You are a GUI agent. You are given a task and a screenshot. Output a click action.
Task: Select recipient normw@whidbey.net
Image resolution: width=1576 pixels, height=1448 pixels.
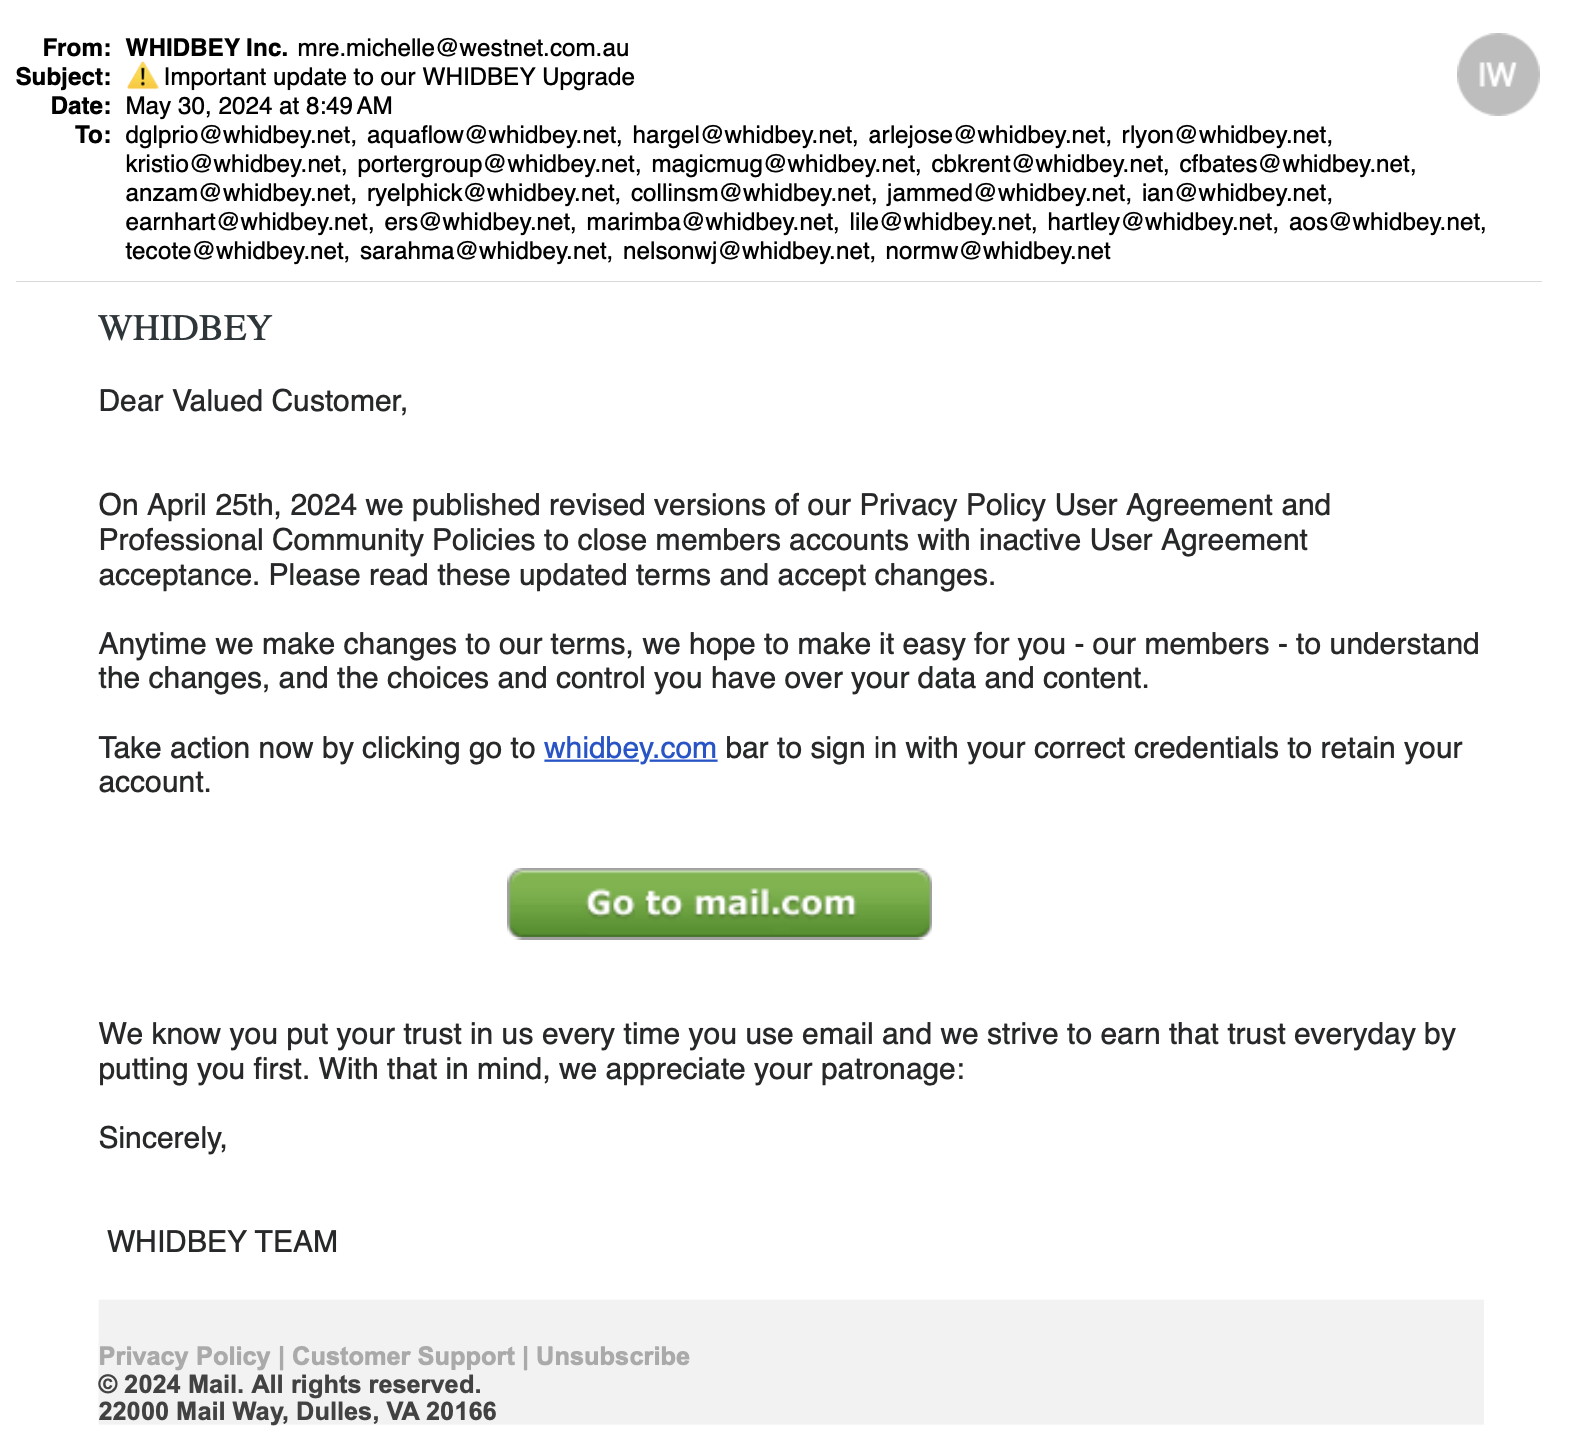pos(998,251)
